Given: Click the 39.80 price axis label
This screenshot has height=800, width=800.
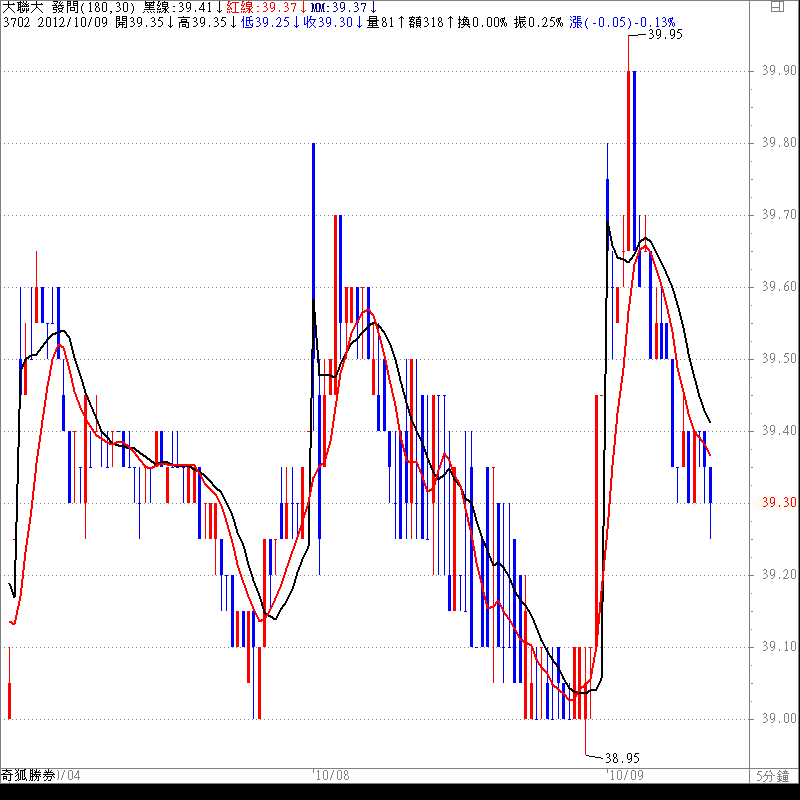Looking at the screenshot, I should coord(779,142).
